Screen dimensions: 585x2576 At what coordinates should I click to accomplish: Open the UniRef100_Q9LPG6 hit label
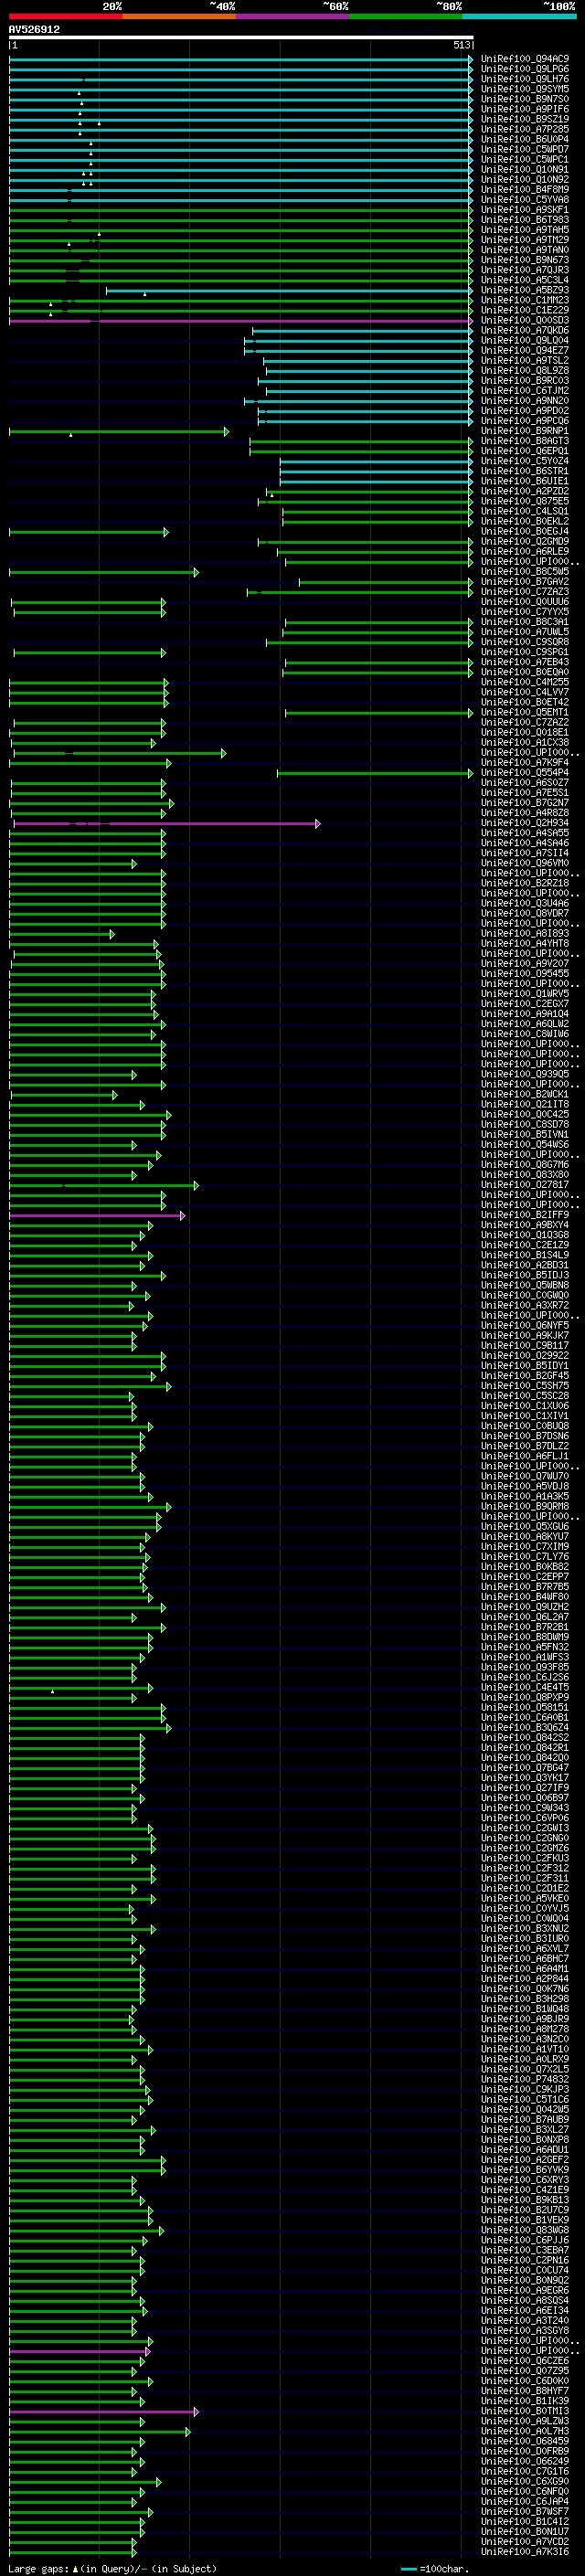click(x=525, y=69)
